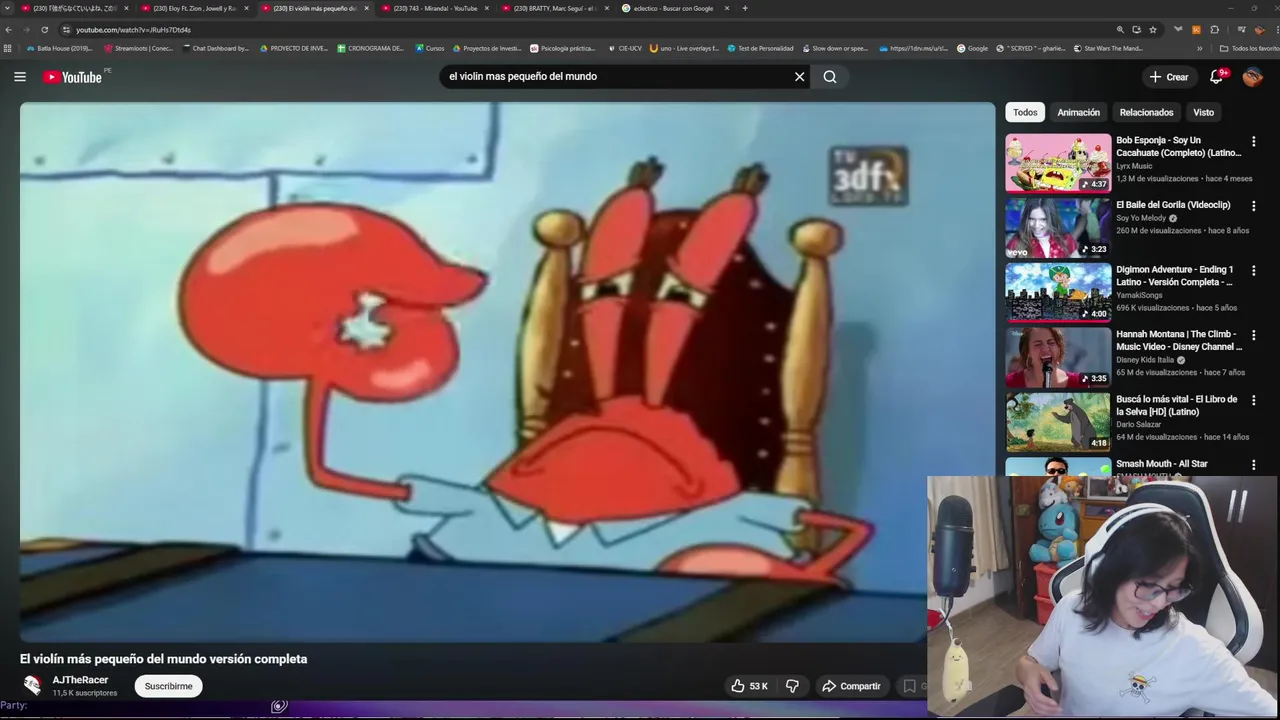1280x720 pixels.
Task: Clear the search box with the X icon
Action: [799, 77]
